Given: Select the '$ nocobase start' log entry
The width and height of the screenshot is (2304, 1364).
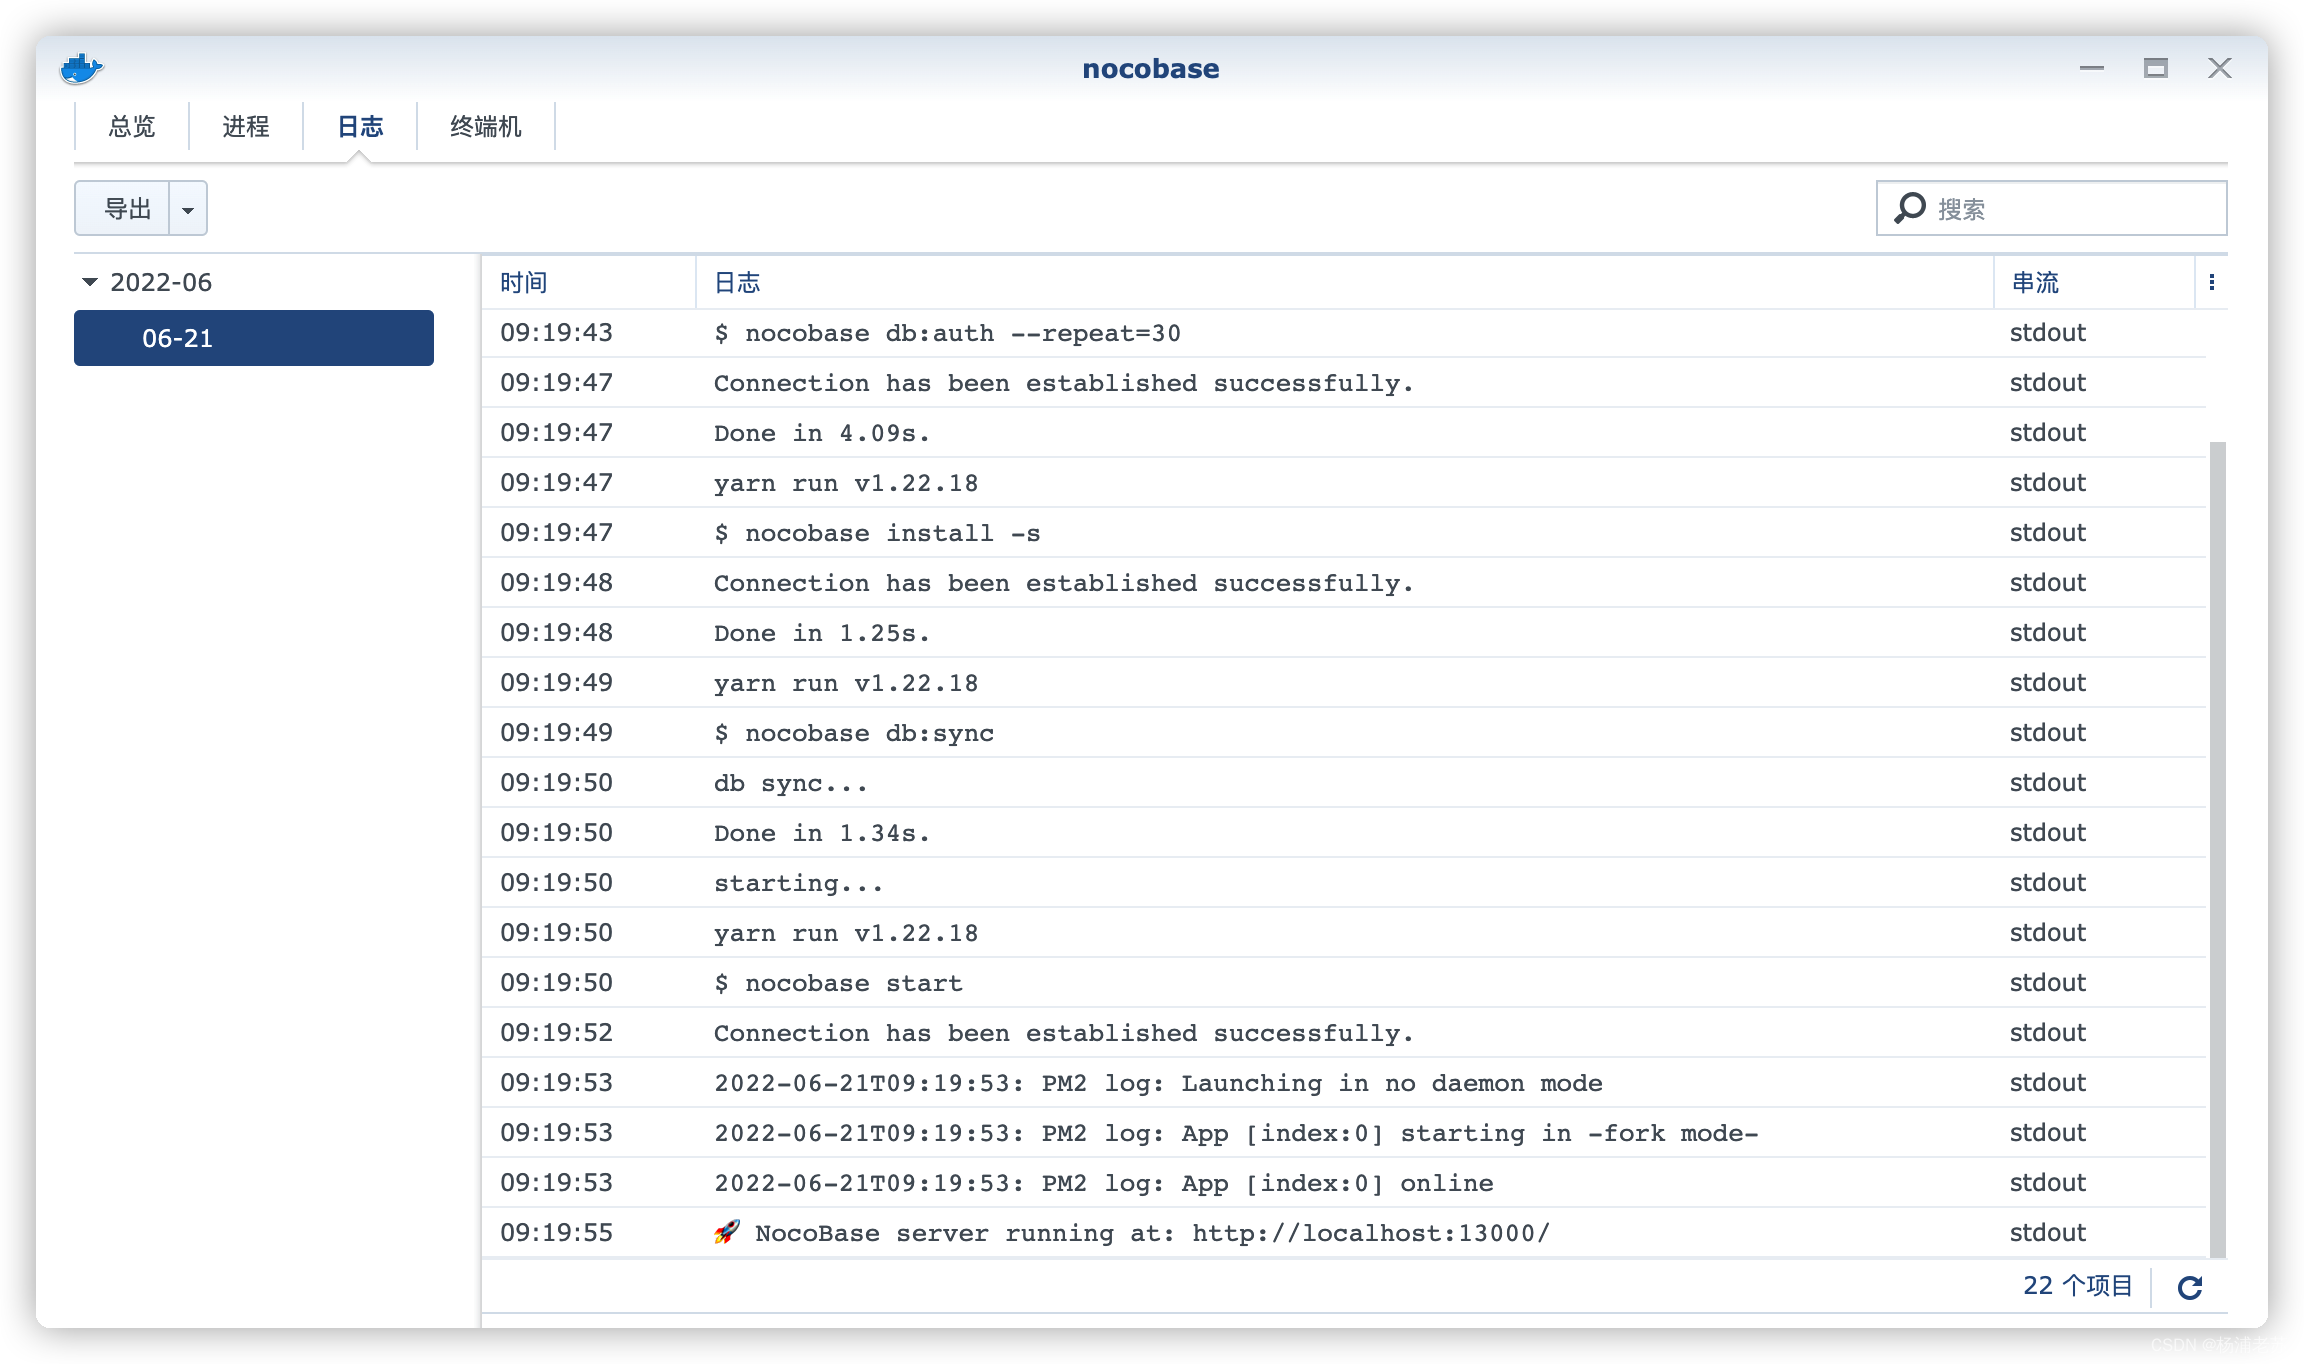Looking at the screenshot, I should (x=838, y=982).
